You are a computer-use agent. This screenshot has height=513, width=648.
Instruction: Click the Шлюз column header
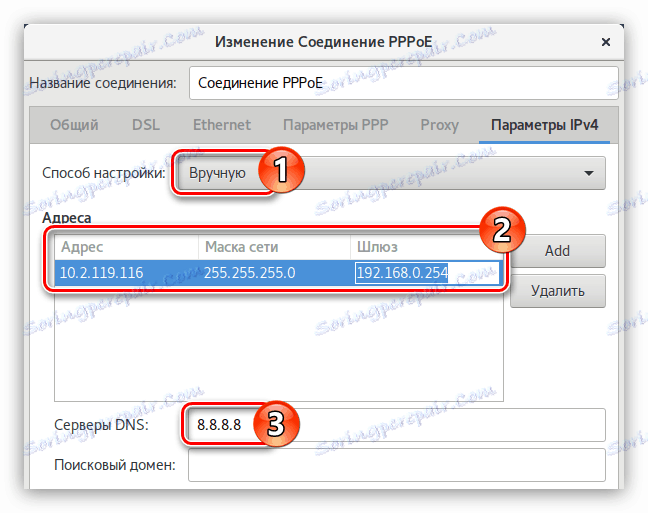[x=426, y=247]
